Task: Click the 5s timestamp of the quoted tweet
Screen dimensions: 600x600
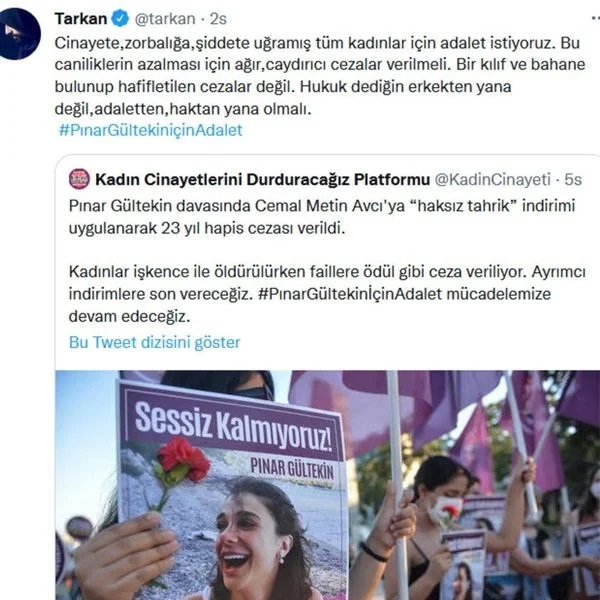Action: [573, 179]
